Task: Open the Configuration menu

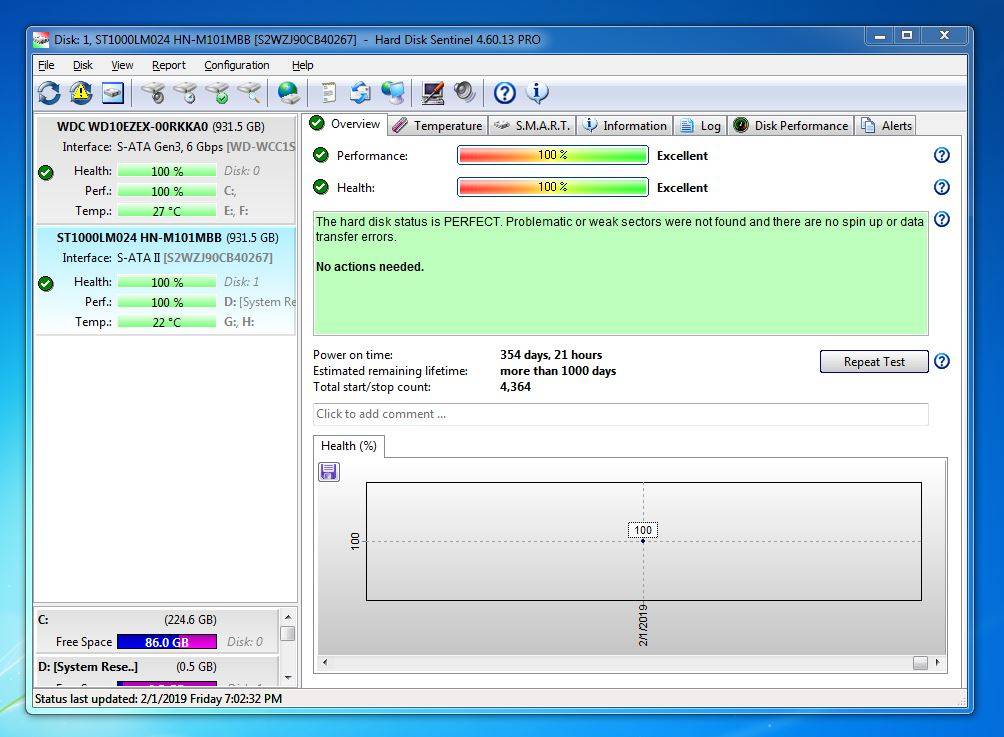Action: coord(236,65)
